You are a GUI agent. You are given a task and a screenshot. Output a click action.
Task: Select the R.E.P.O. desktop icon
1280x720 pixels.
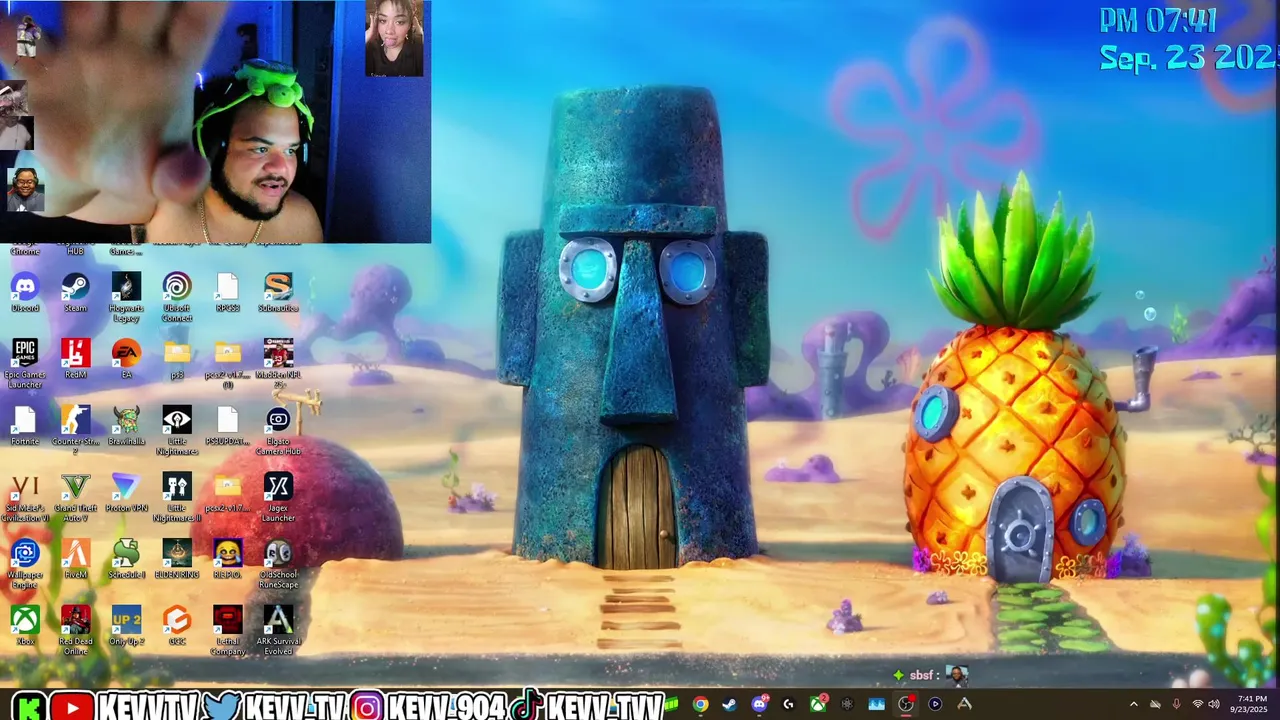(x=227, y=560)
